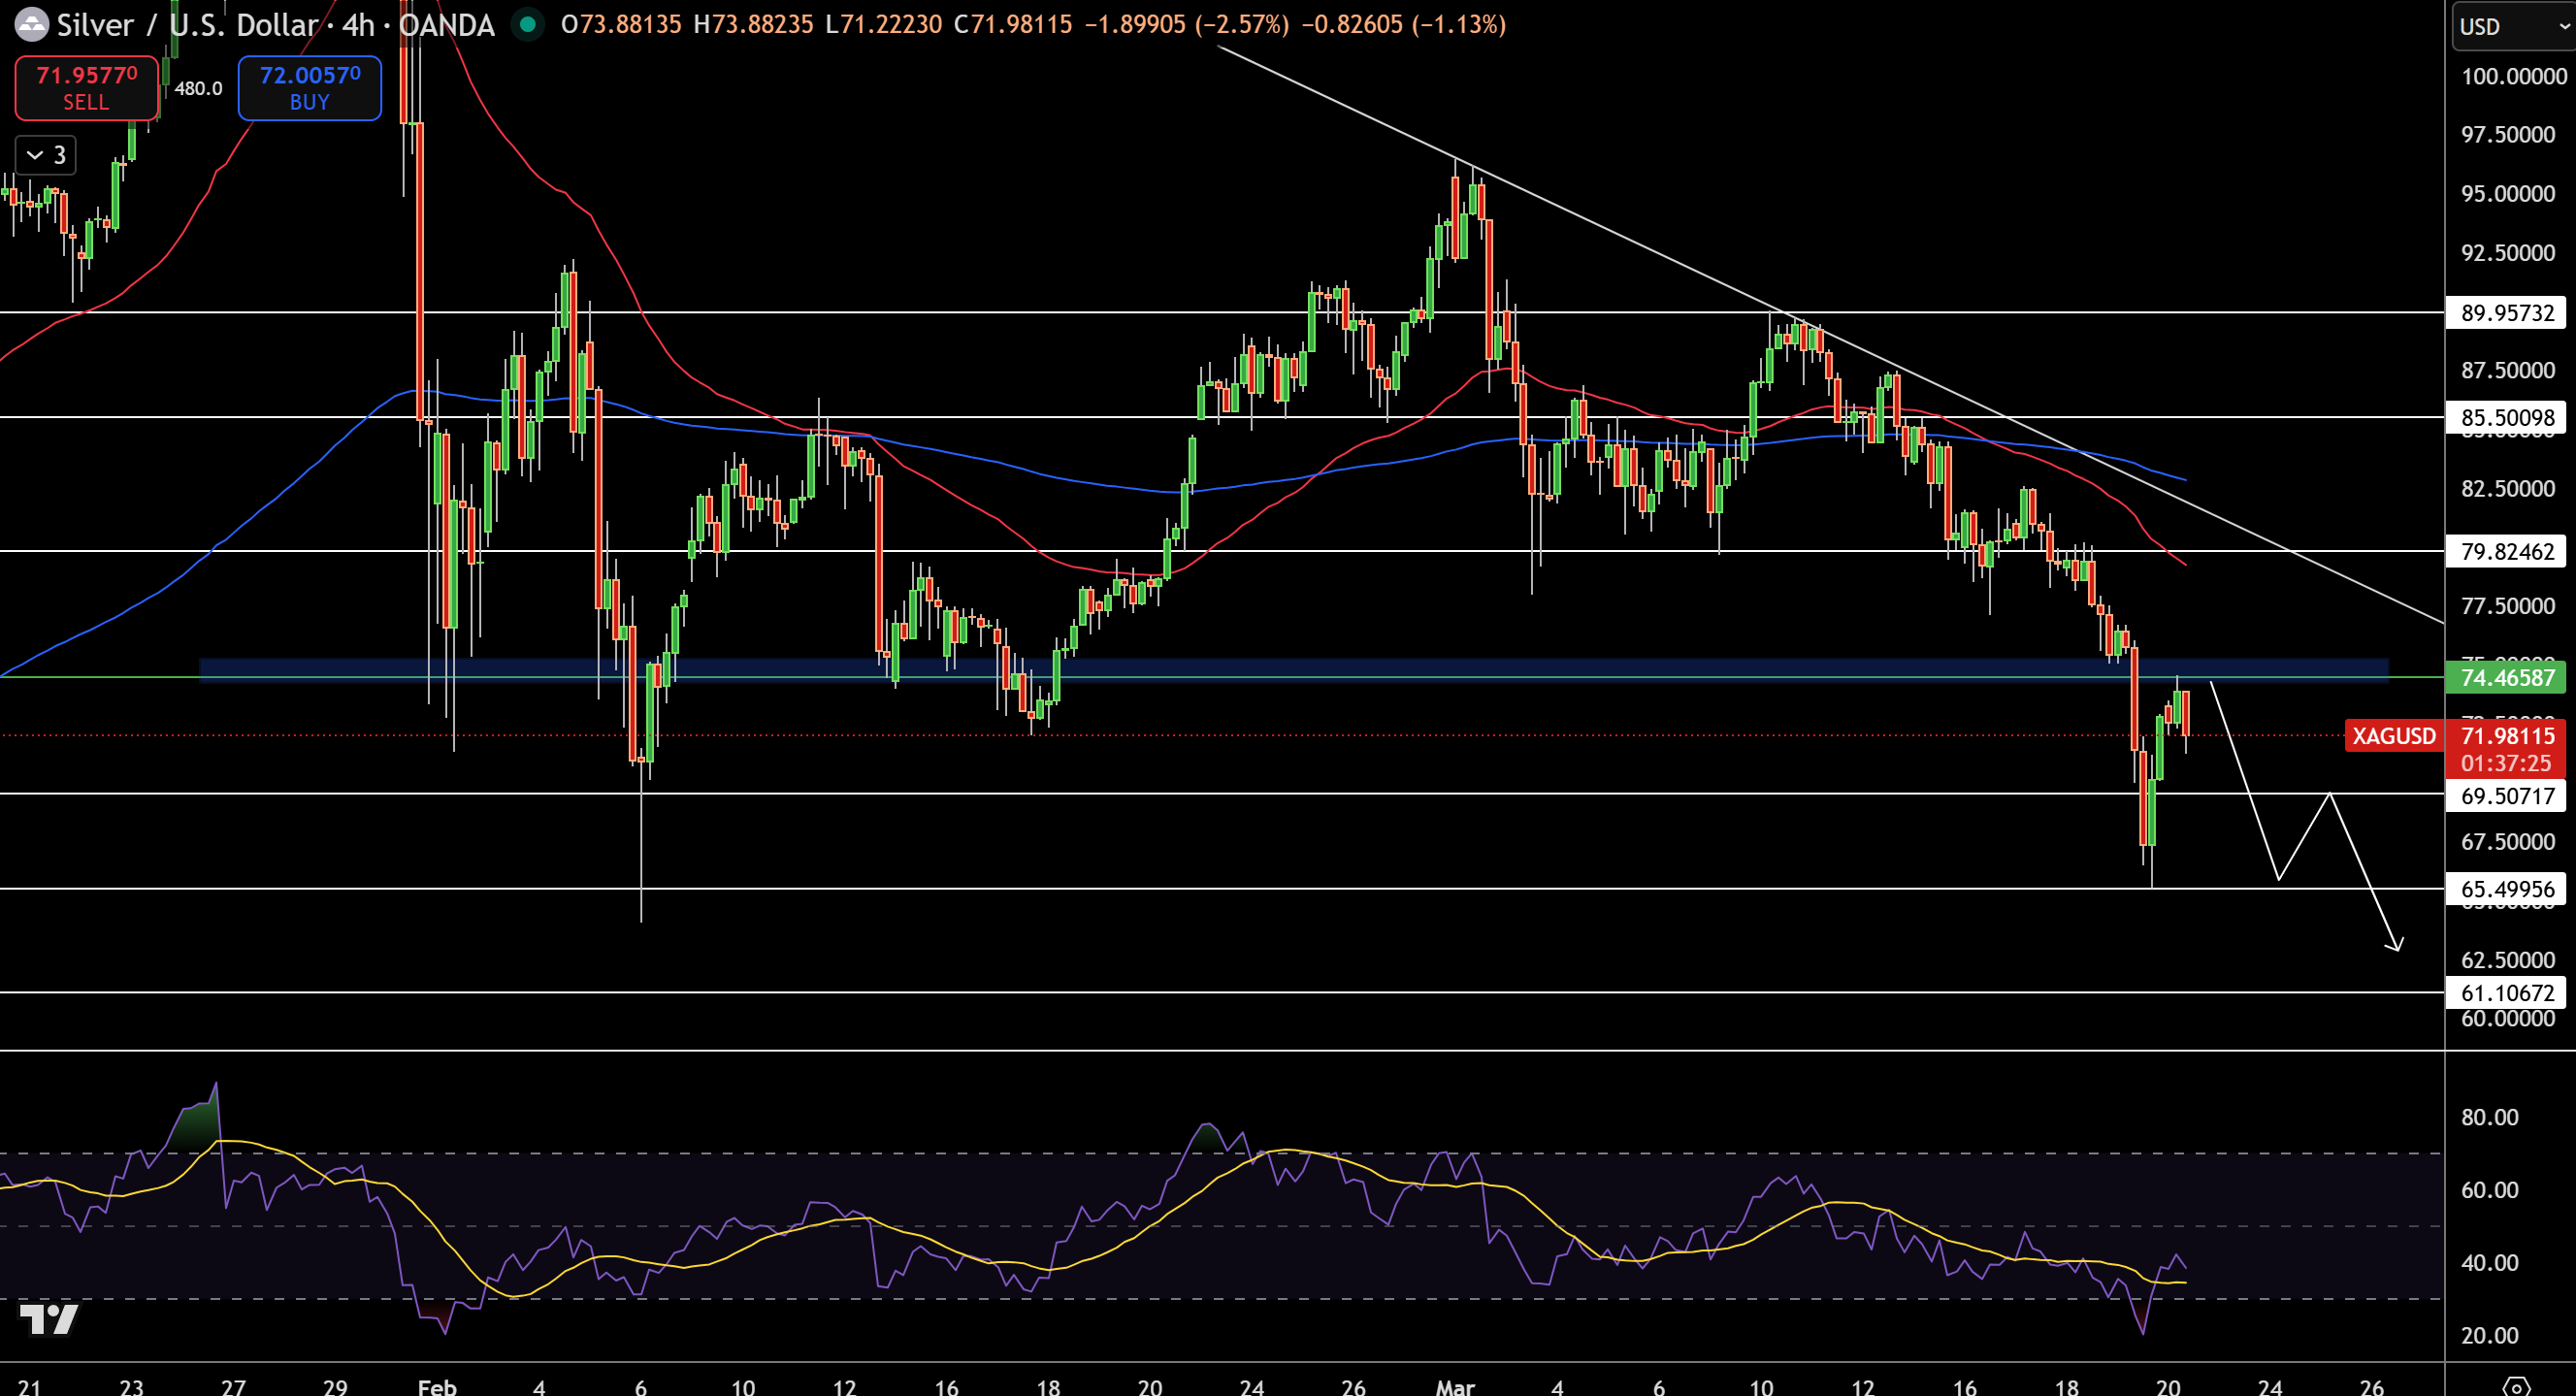
Task: Click the XAGUSD price label tag
Action: pyautogui.click(x=2393, y=736)
